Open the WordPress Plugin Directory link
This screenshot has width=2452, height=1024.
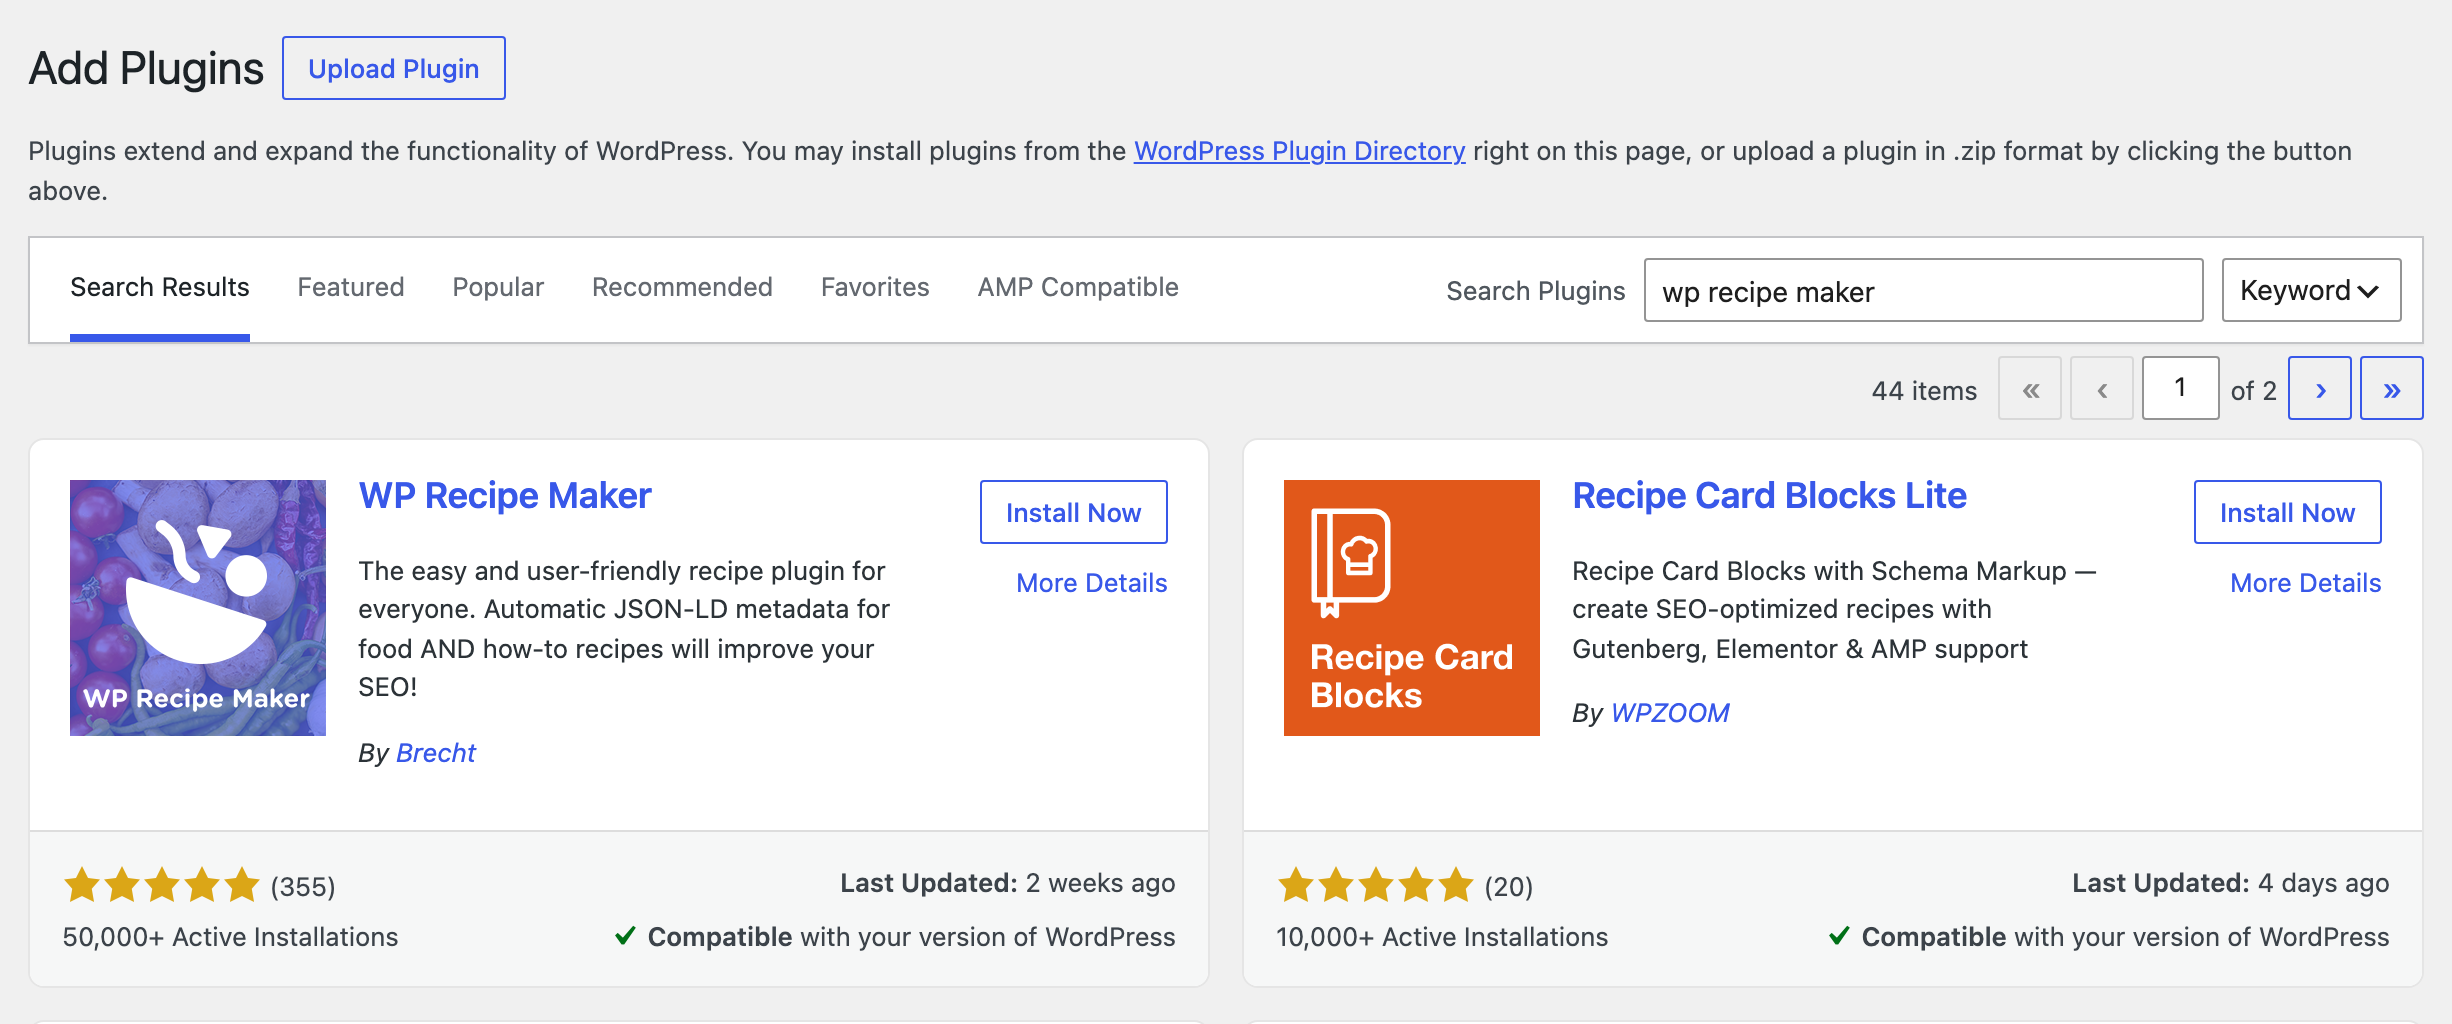tap(1299, 151)
